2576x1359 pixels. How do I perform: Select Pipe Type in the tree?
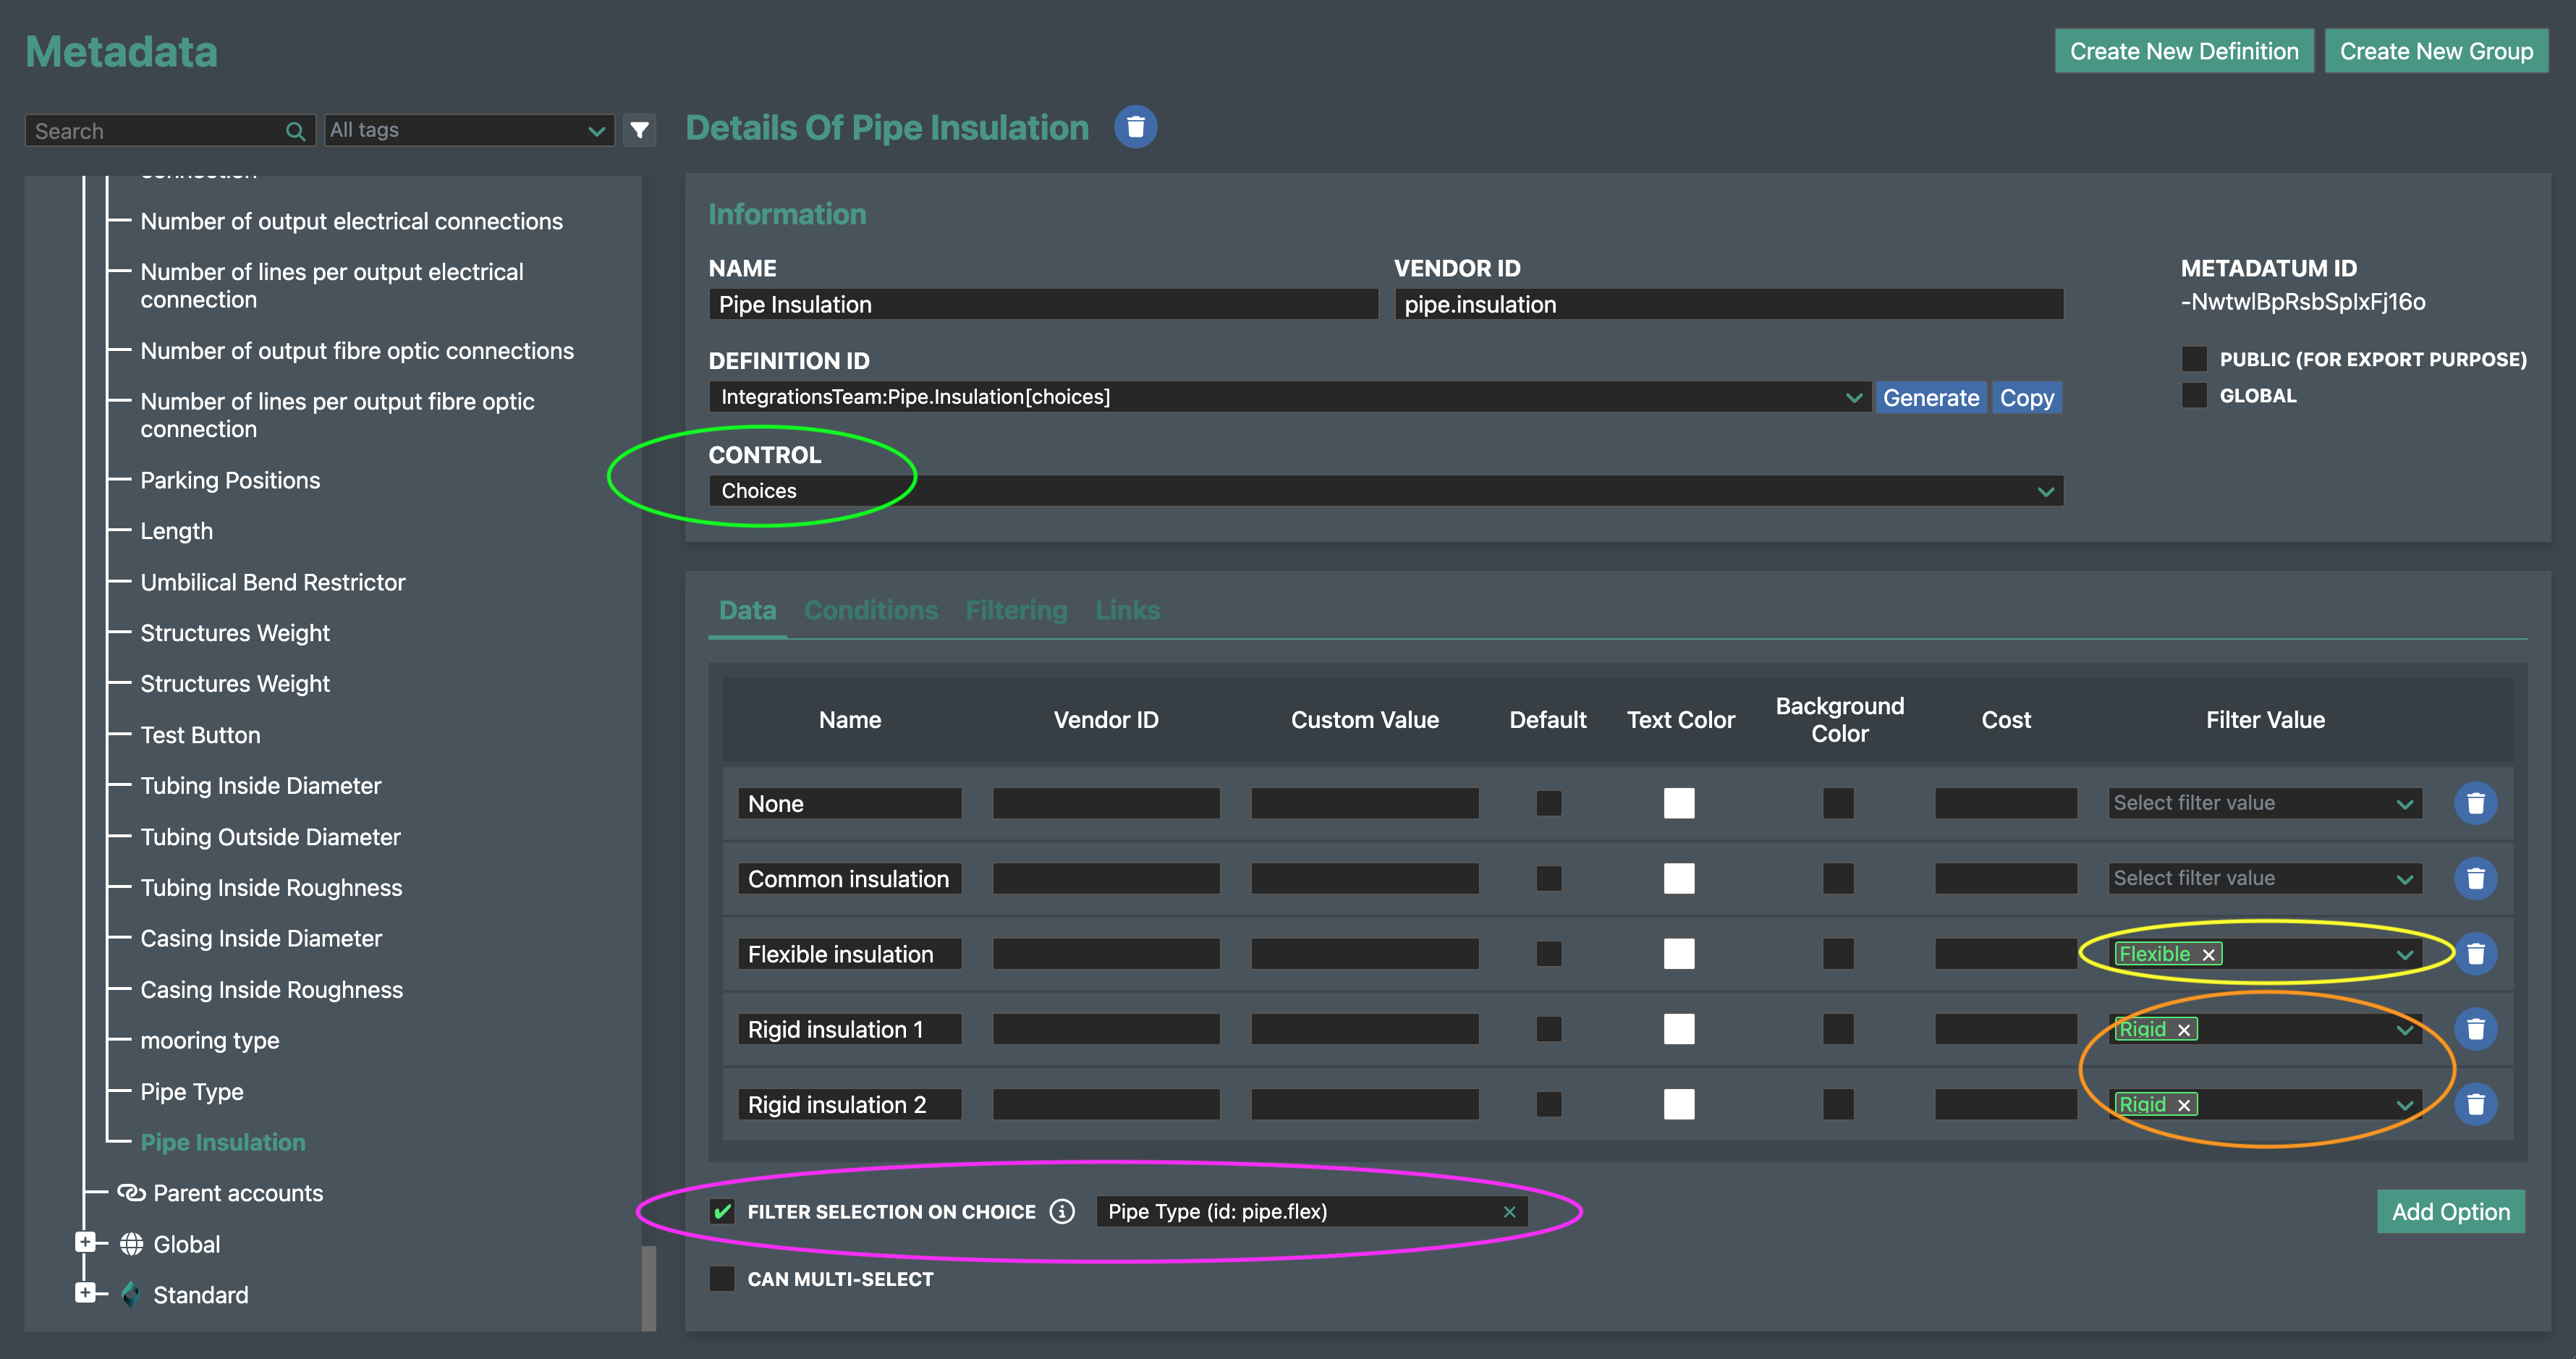pyautogui.click(x=192, y=1092)
